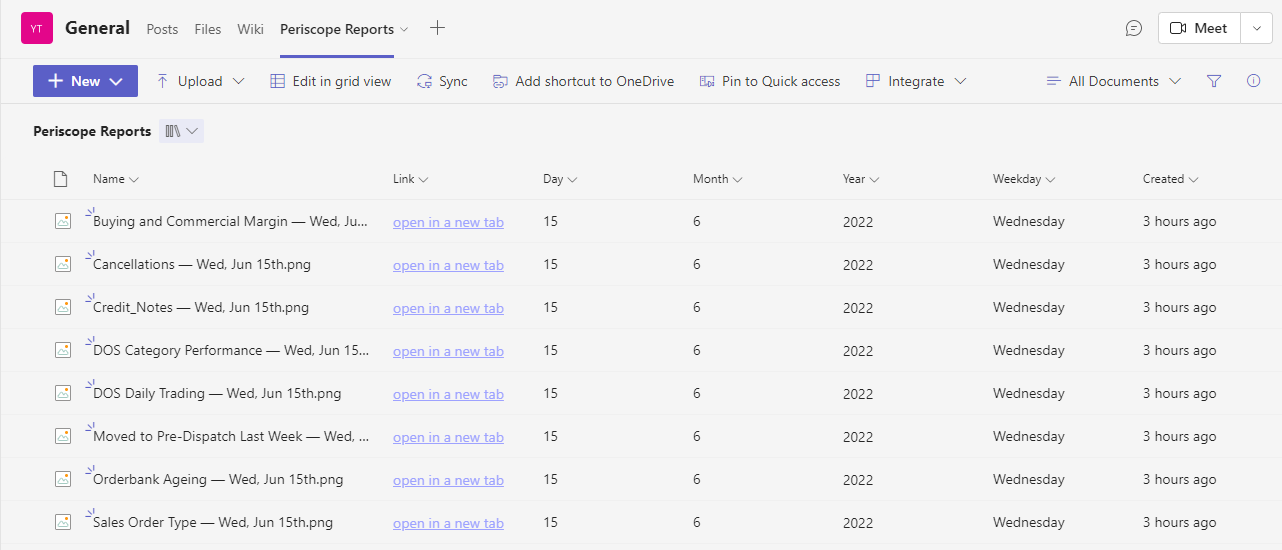This screenshot has width=1282, height=550.
Task: Expand the Meet button dropdown arrow
Action: coord(1256,29)
